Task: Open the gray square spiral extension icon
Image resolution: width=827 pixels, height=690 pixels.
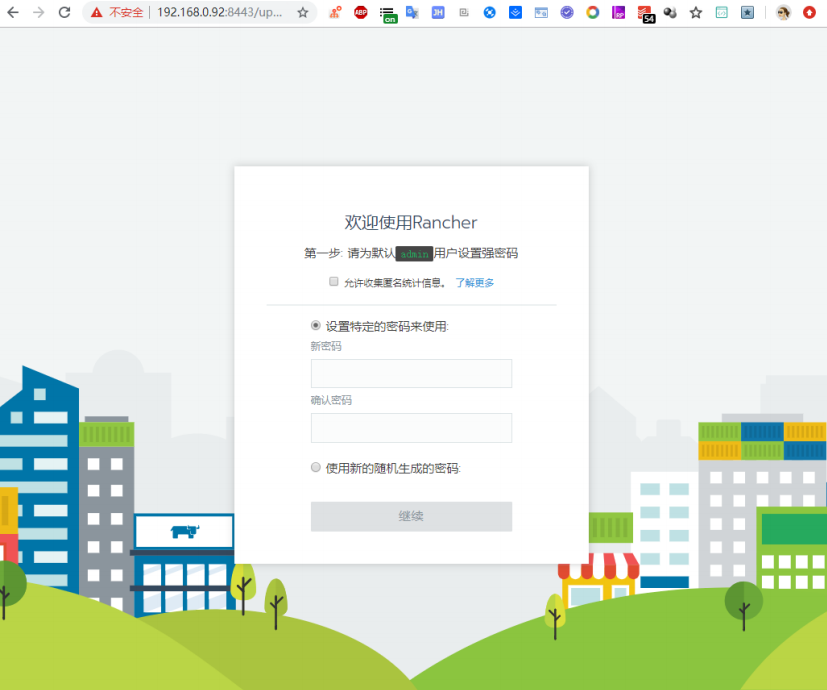Action: coord(464,12)
